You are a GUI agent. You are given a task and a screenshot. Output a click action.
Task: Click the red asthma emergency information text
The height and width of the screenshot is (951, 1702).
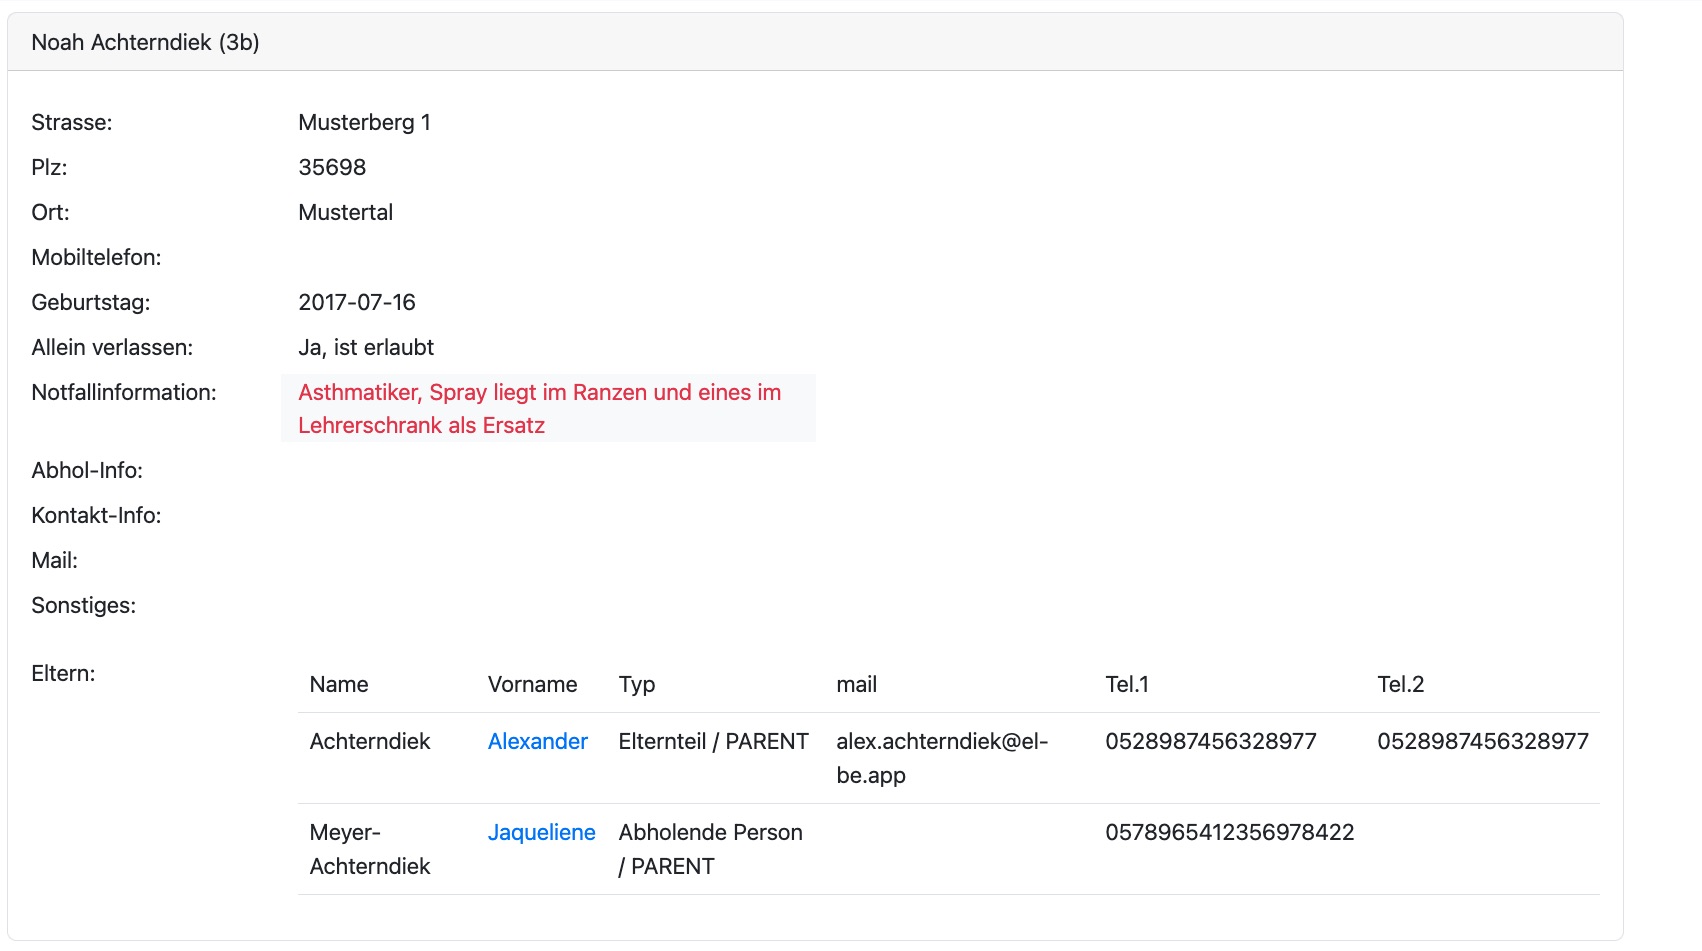pos(539,408)
